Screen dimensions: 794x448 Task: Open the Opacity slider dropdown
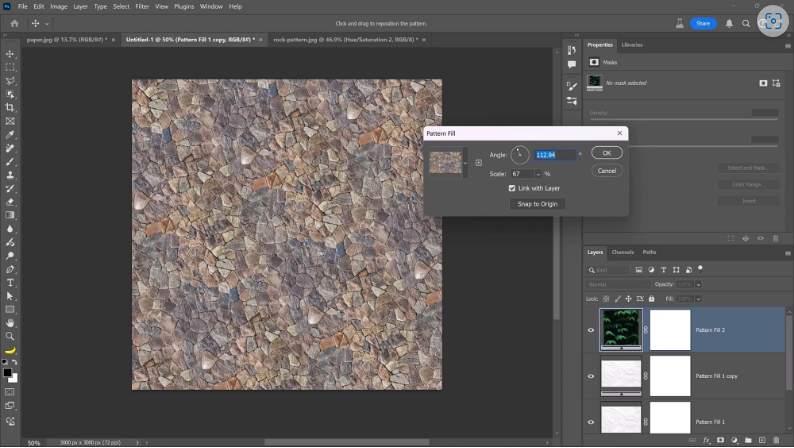click(699, 284)
